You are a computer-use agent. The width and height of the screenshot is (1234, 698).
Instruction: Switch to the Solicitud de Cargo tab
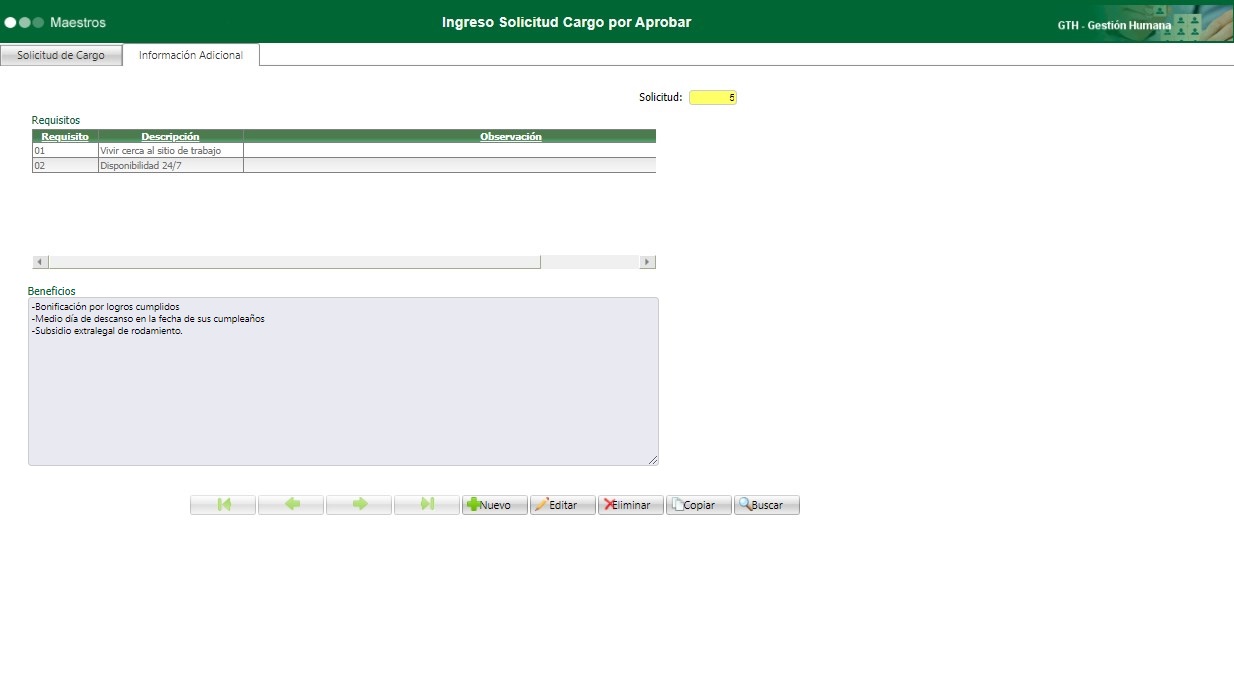(x=61, y=55)
